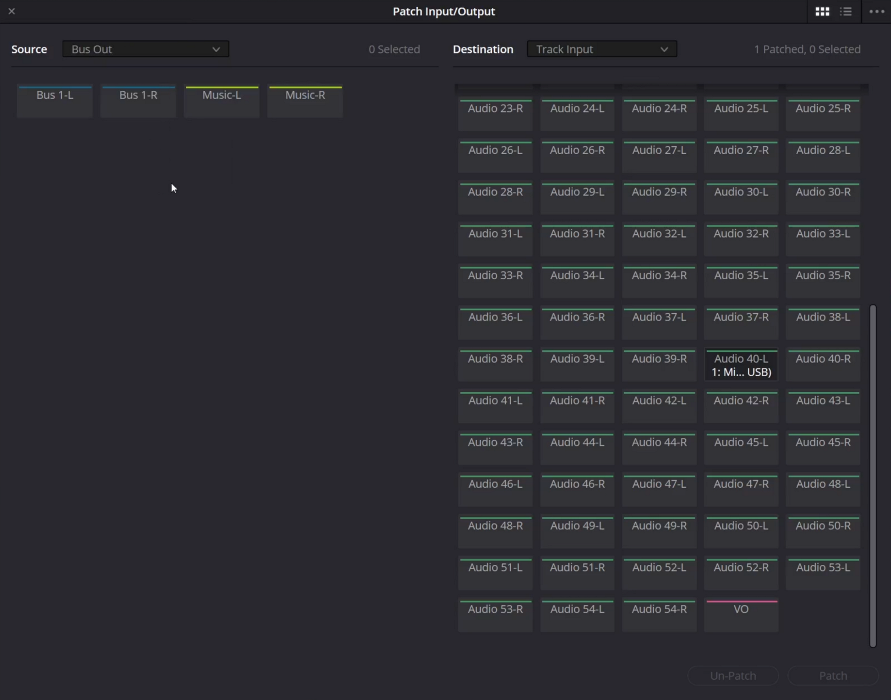Screen dimensions: 891x700
Task: Select the Audio 50-R destination
Action: [823, 532]
